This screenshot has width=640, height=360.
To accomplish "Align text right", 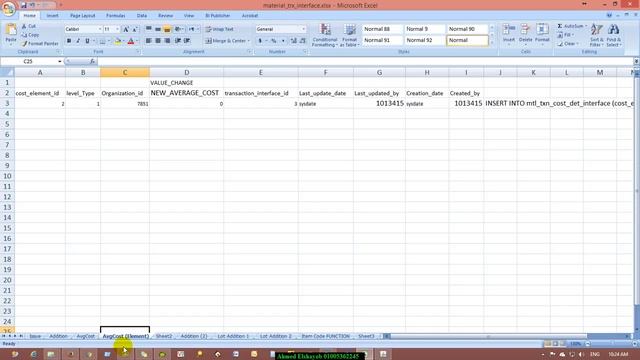I will pos(167,41).
